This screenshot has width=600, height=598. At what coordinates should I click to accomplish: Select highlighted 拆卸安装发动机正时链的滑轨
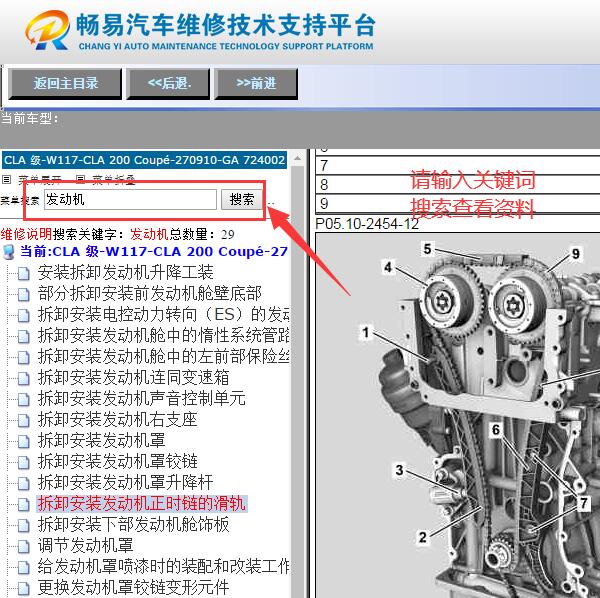click(142, 504)
